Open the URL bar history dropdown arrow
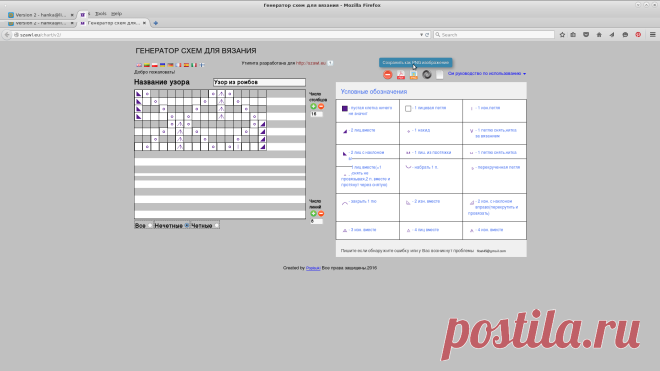Image resolution: width=660 pixels, height=371 pixels. 421,35
